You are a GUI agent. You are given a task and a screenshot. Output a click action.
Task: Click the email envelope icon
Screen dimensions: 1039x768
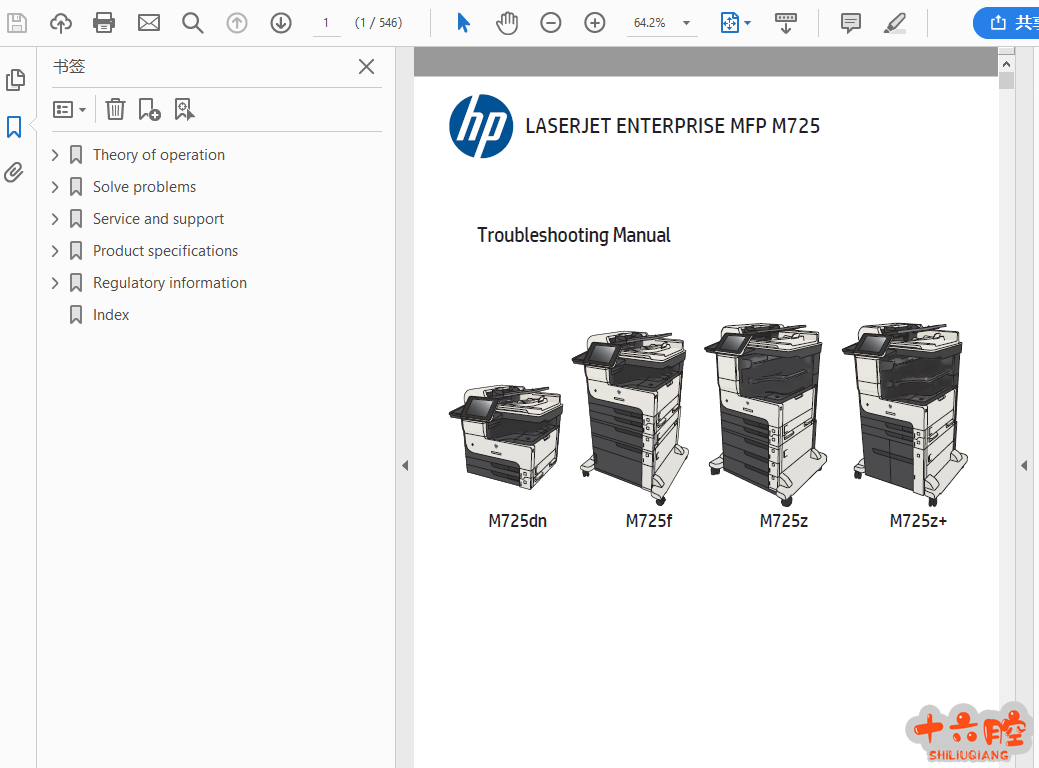[149, 22]
